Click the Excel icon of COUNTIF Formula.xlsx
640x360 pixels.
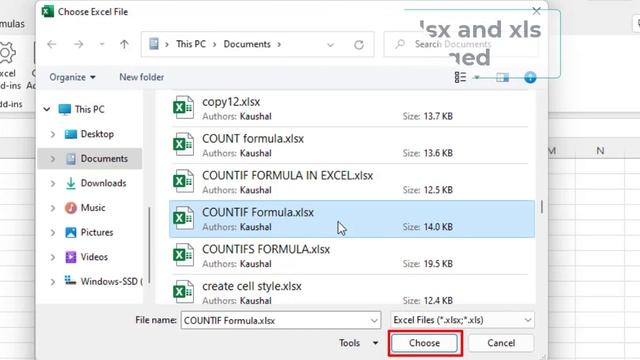point(183,218)
